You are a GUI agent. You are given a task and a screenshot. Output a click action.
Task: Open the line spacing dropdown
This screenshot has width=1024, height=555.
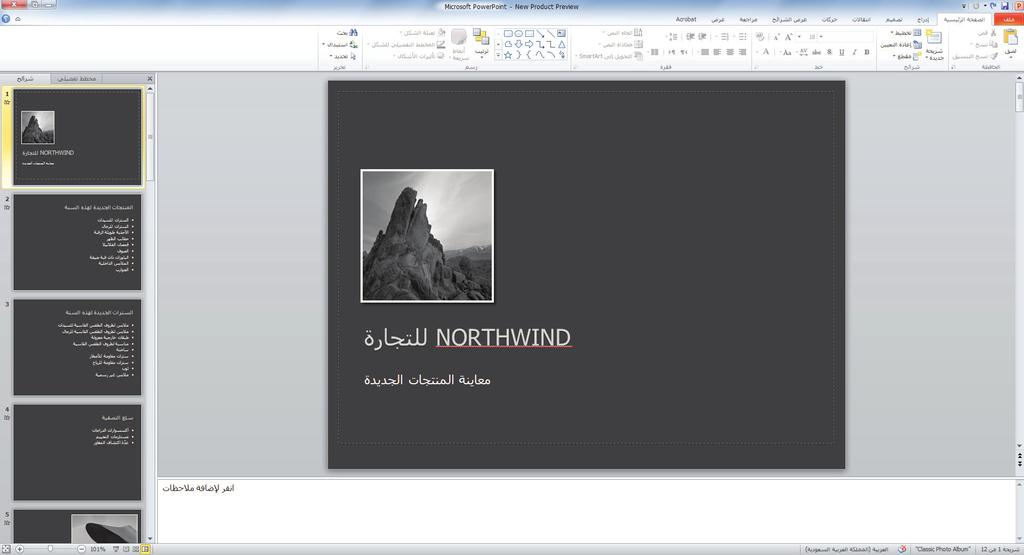click(672, 37)
